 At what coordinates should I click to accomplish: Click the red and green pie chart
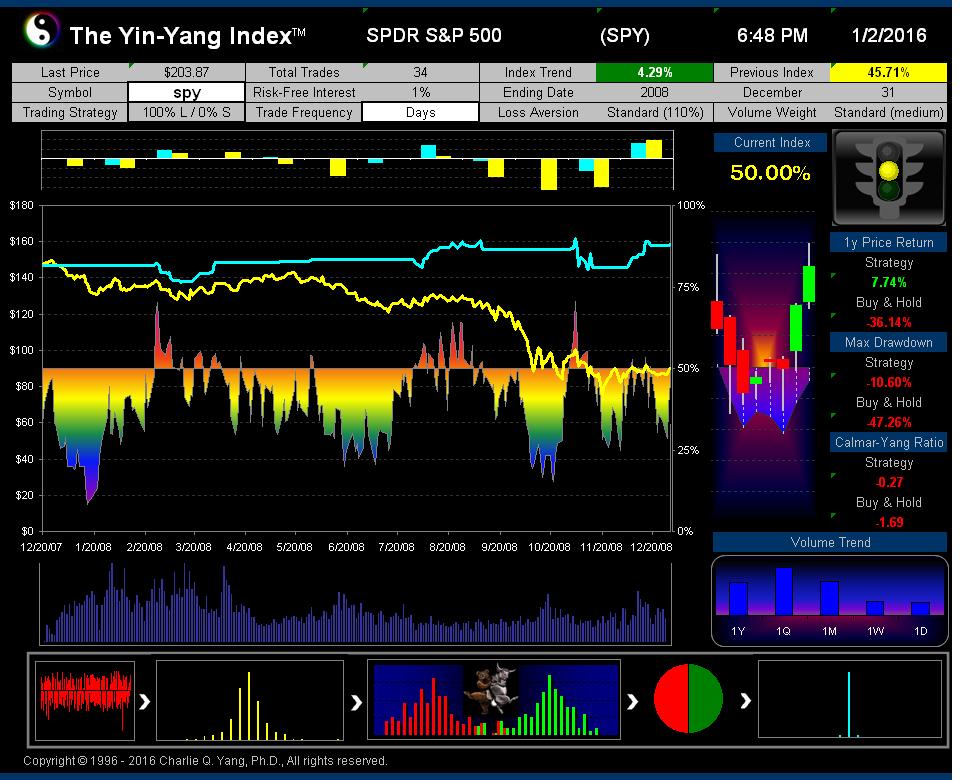[x=688, y=699]
